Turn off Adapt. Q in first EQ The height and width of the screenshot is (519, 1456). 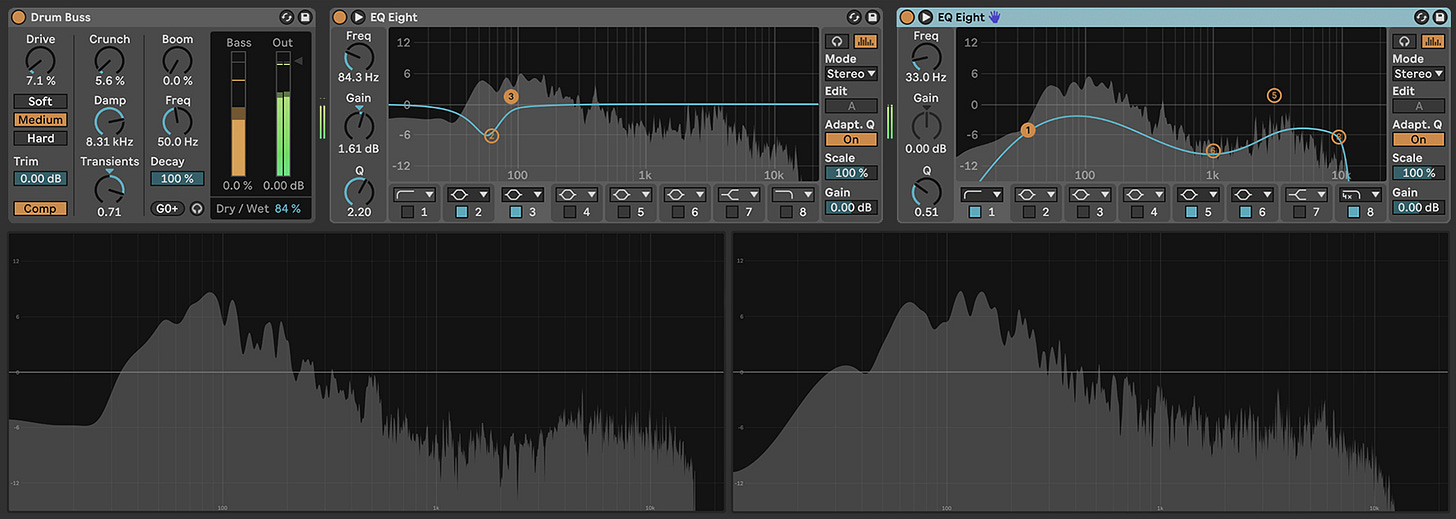click(x=851, y=140)
